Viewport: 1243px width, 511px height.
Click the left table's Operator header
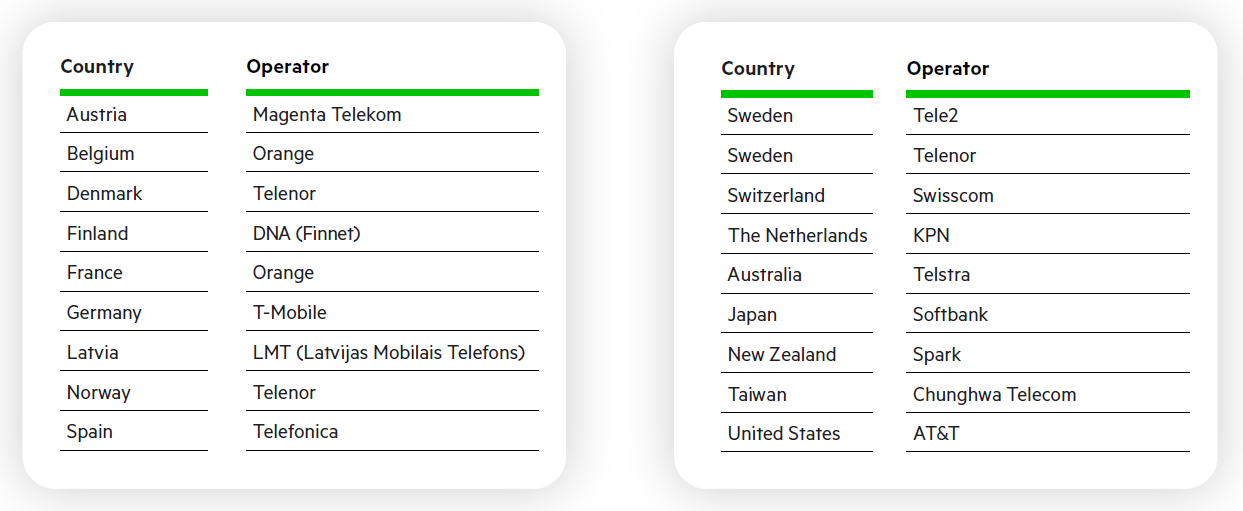[x=288, y=67]
